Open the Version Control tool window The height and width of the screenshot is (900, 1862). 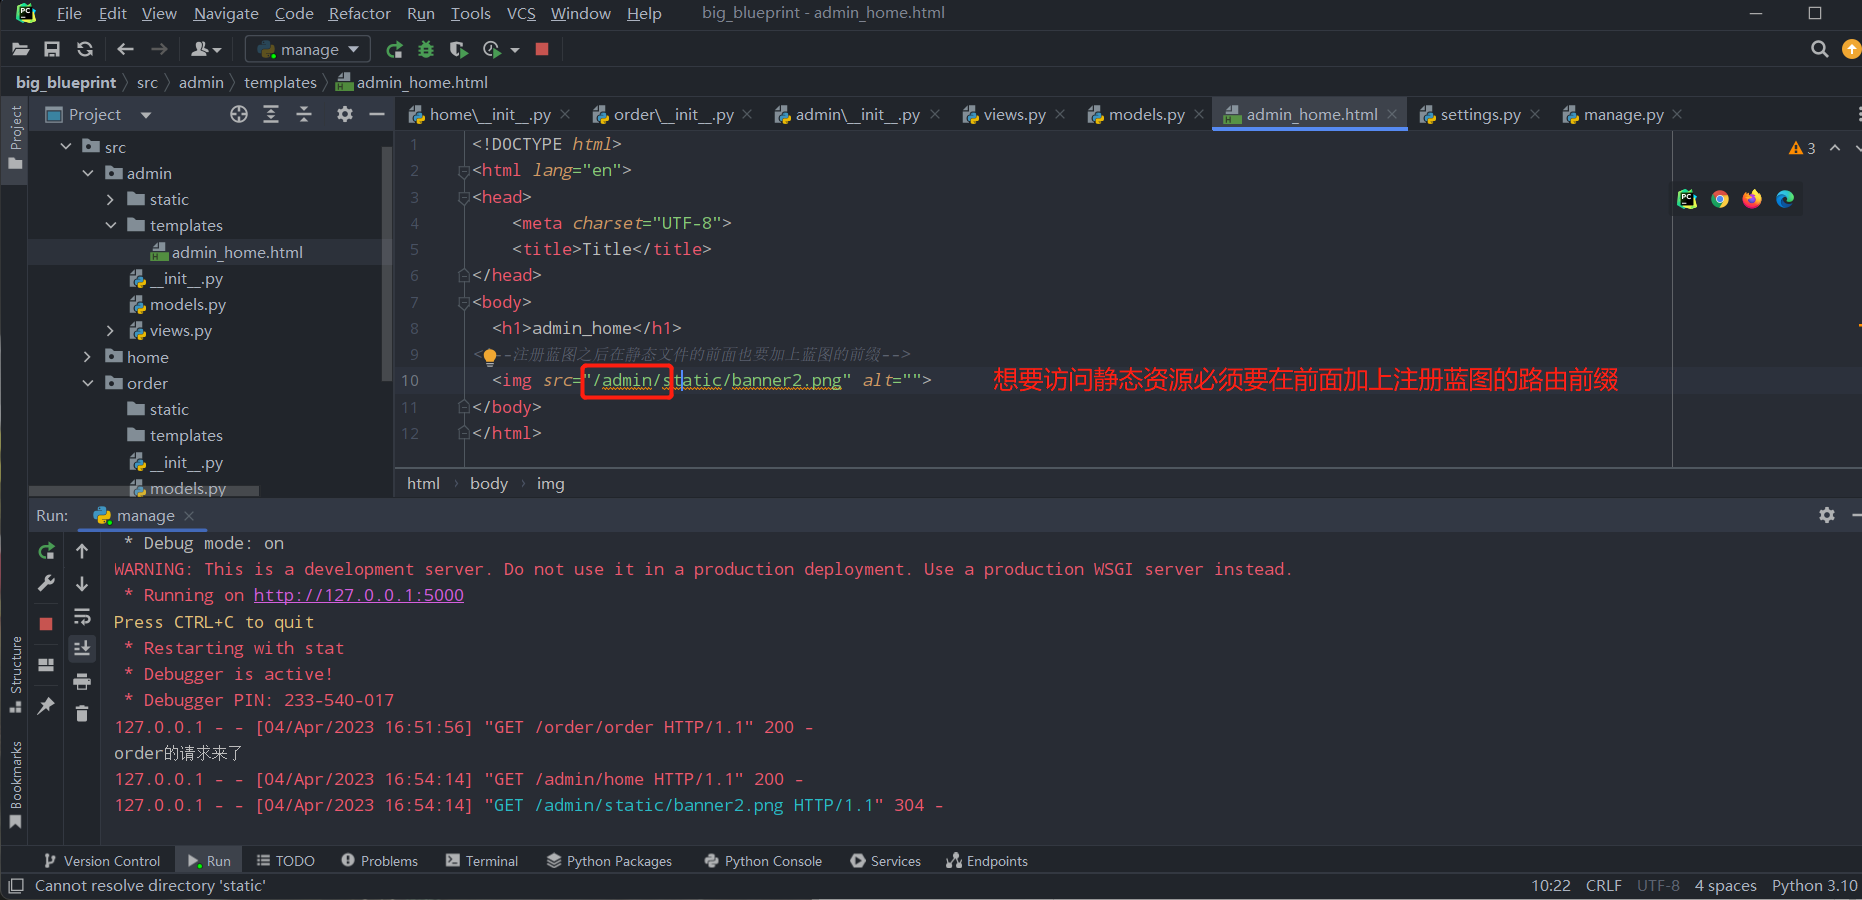click(102, 861)
